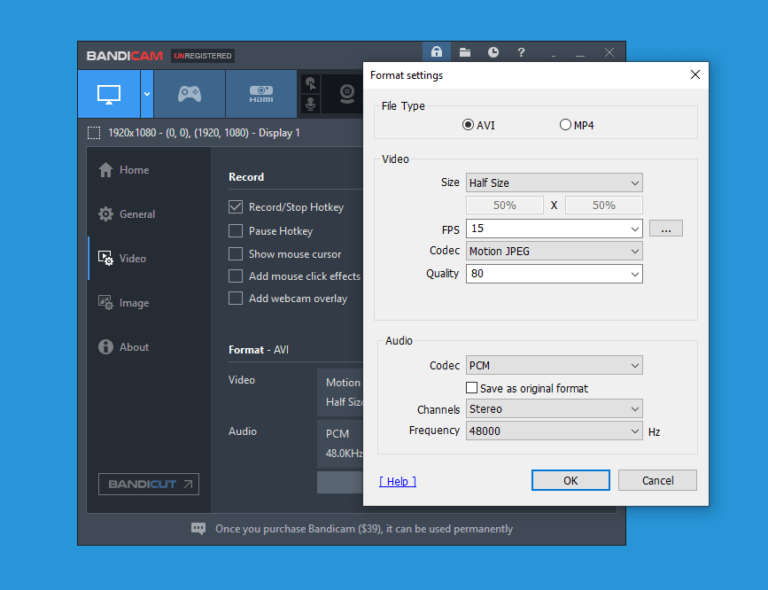Image resolution: width=768 pixels, height=590 pixels.
Task: Open the help question mark icon
Action: point(521,52)
